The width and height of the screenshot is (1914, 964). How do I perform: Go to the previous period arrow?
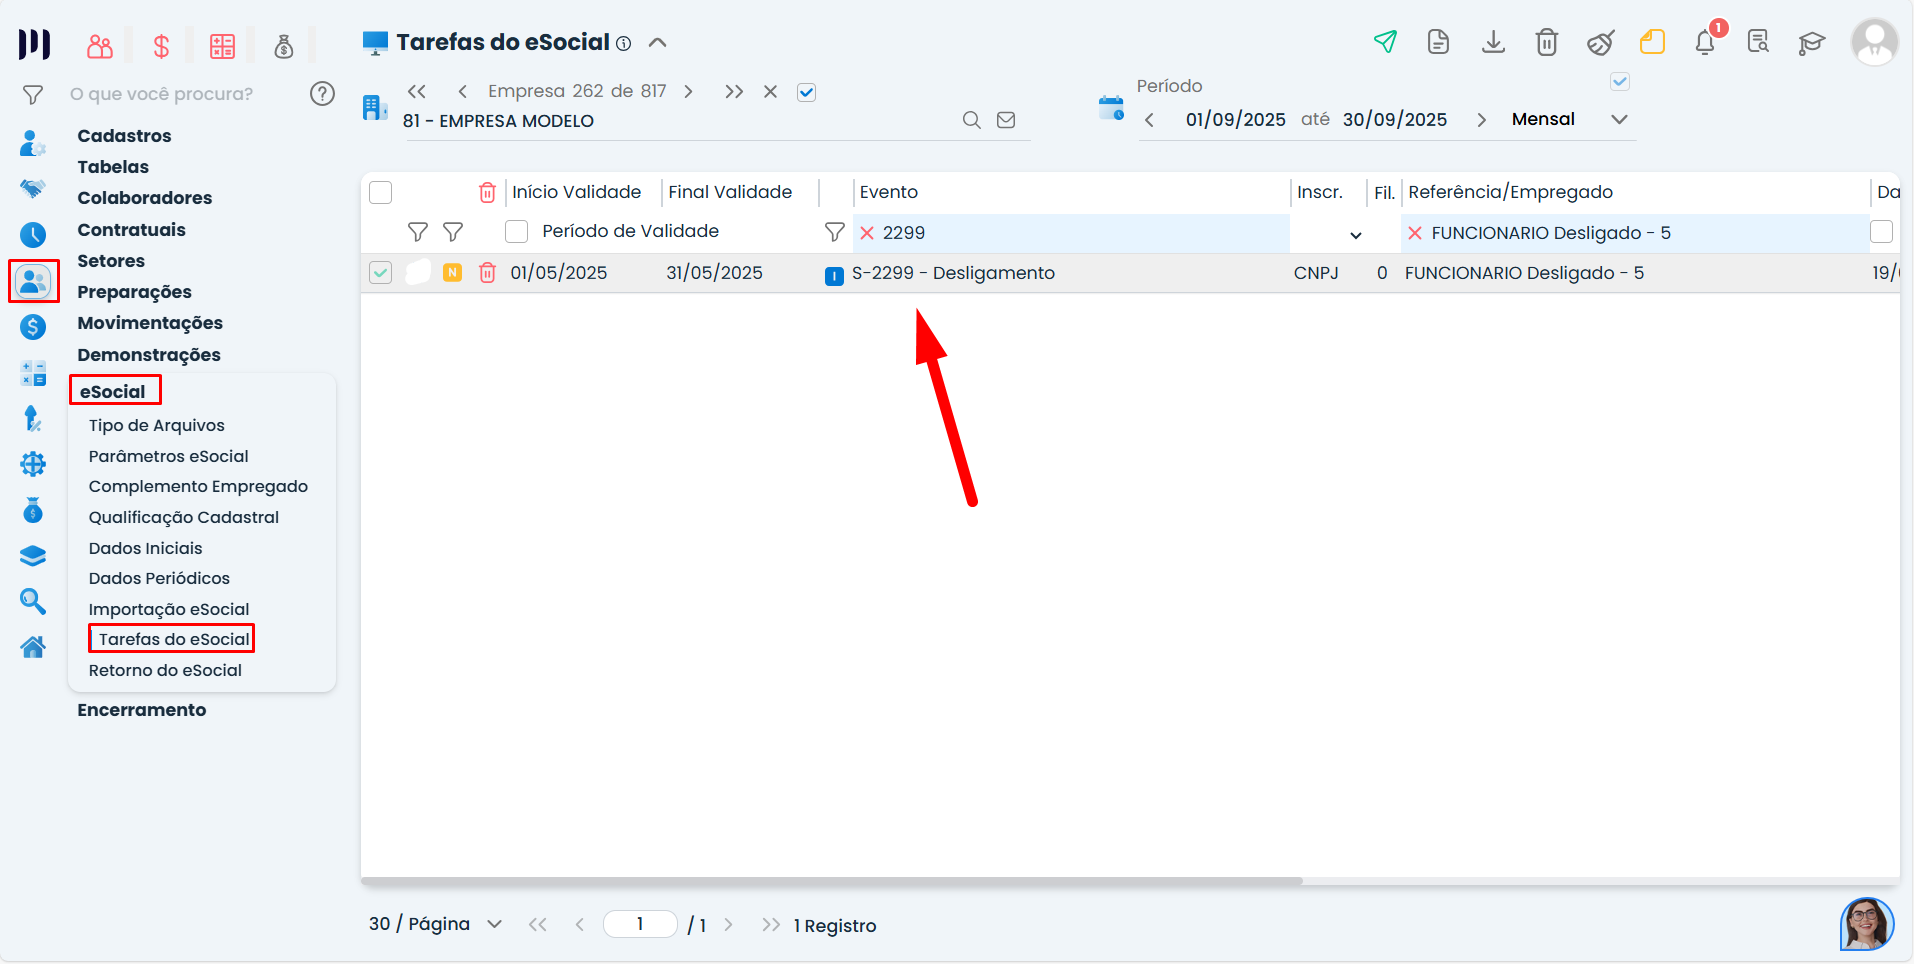[x=1150, y=120]
